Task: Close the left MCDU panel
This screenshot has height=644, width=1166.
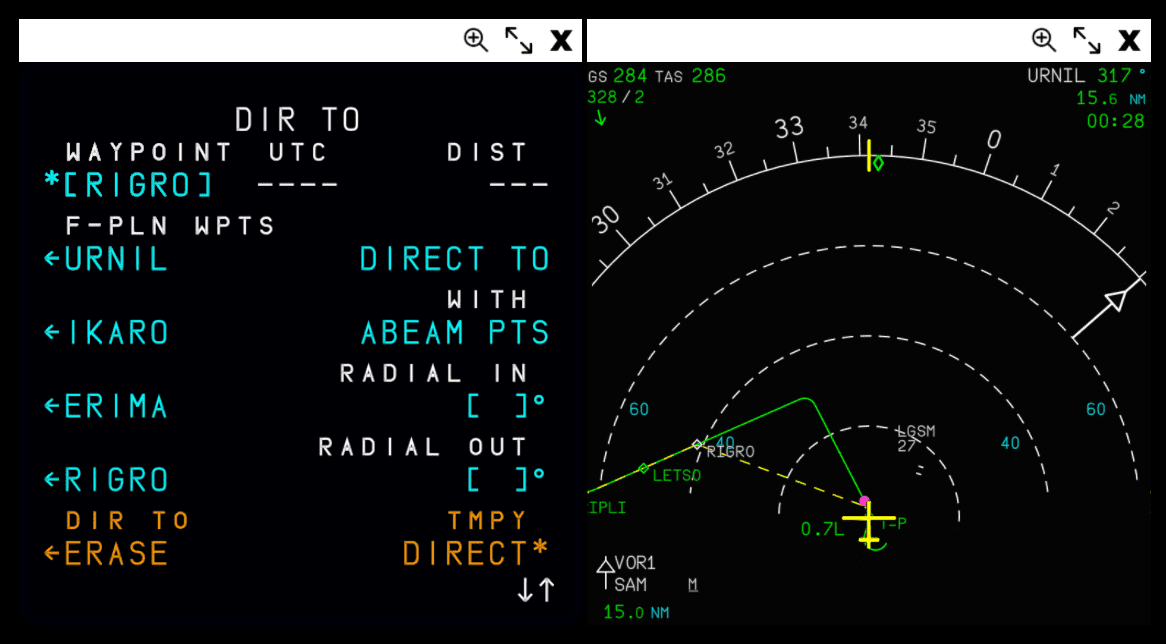Action: (x=562, y=40)
